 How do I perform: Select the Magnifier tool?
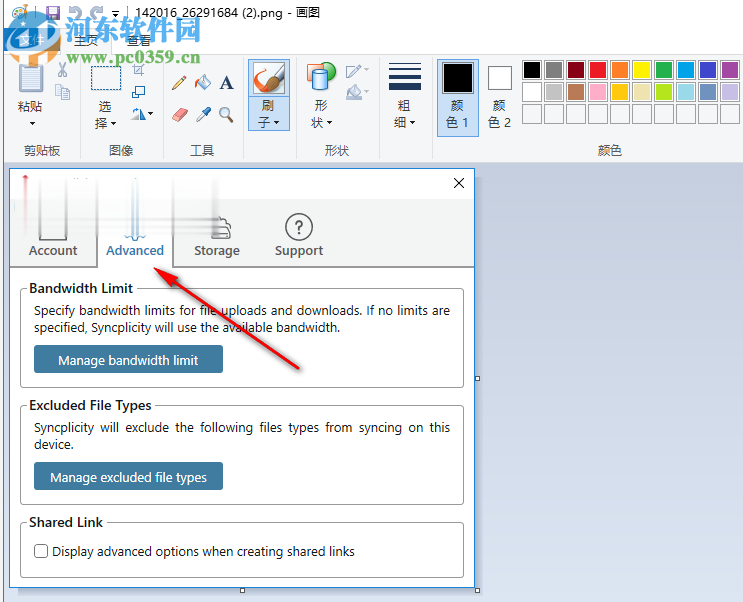[x=226, y=114]
